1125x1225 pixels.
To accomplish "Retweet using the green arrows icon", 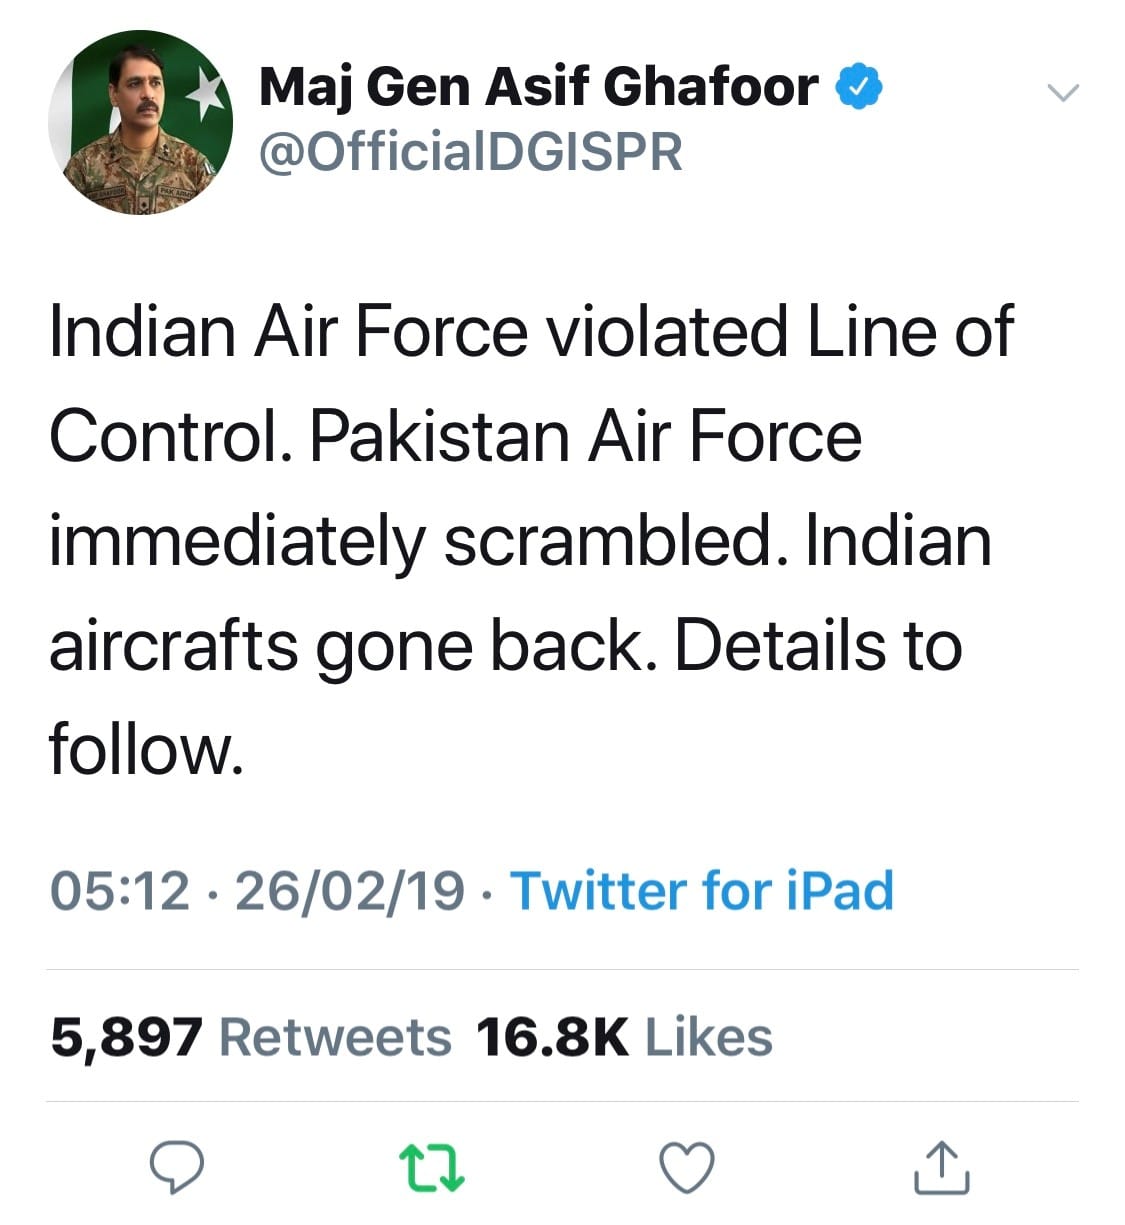I will coord(431,1168).
